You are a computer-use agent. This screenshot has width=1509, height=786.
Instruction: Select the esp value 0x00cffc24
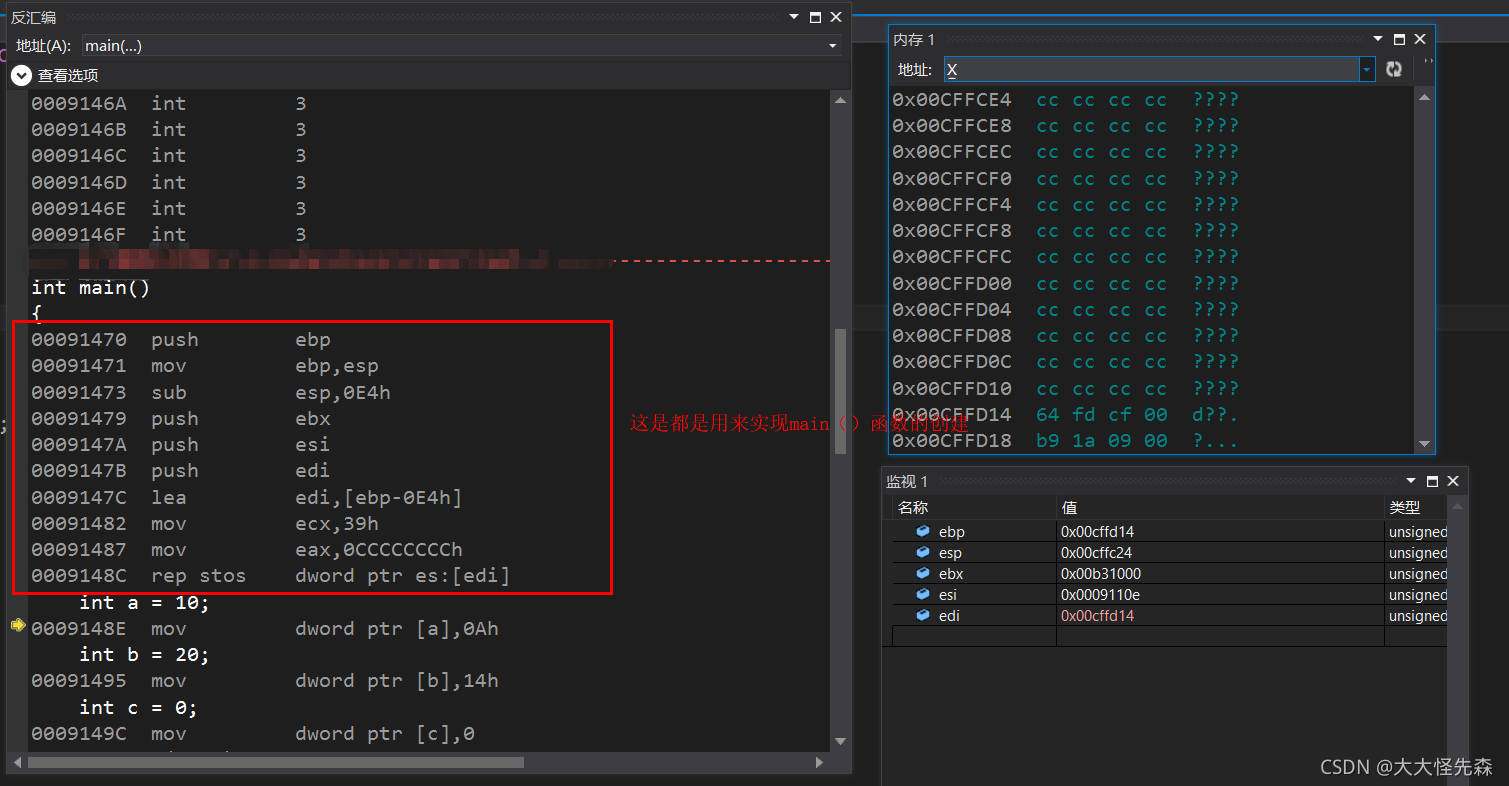(1096, 553)
